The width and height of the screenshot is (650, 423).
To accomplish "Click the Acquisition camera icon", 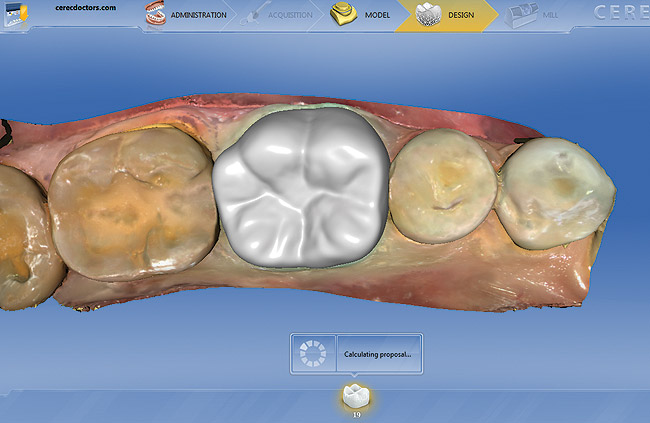I will click(x=252, y=14).
